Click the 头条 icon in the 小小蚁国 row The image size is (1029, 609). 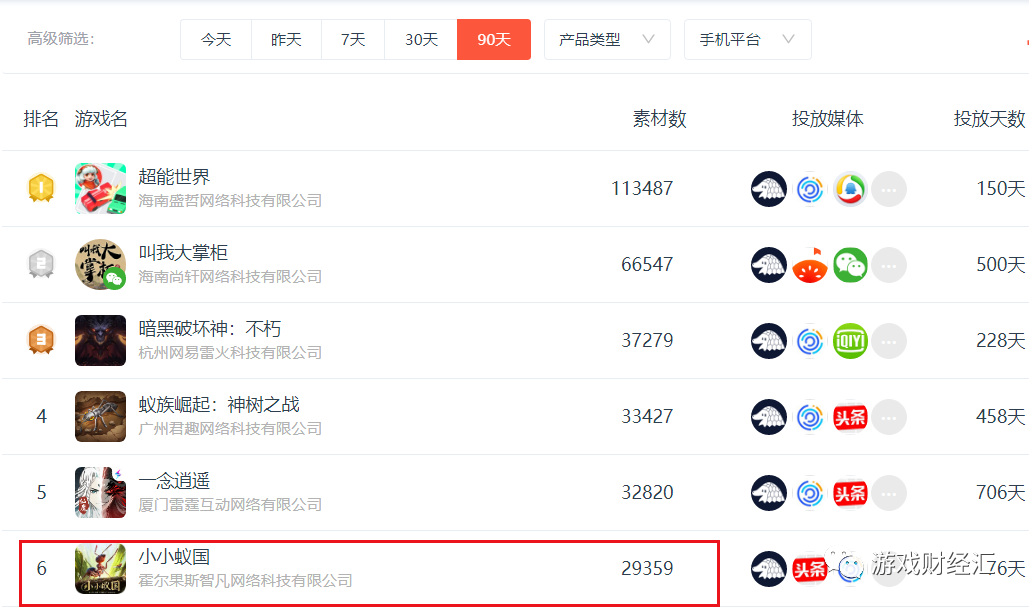(x=809, y=568)
